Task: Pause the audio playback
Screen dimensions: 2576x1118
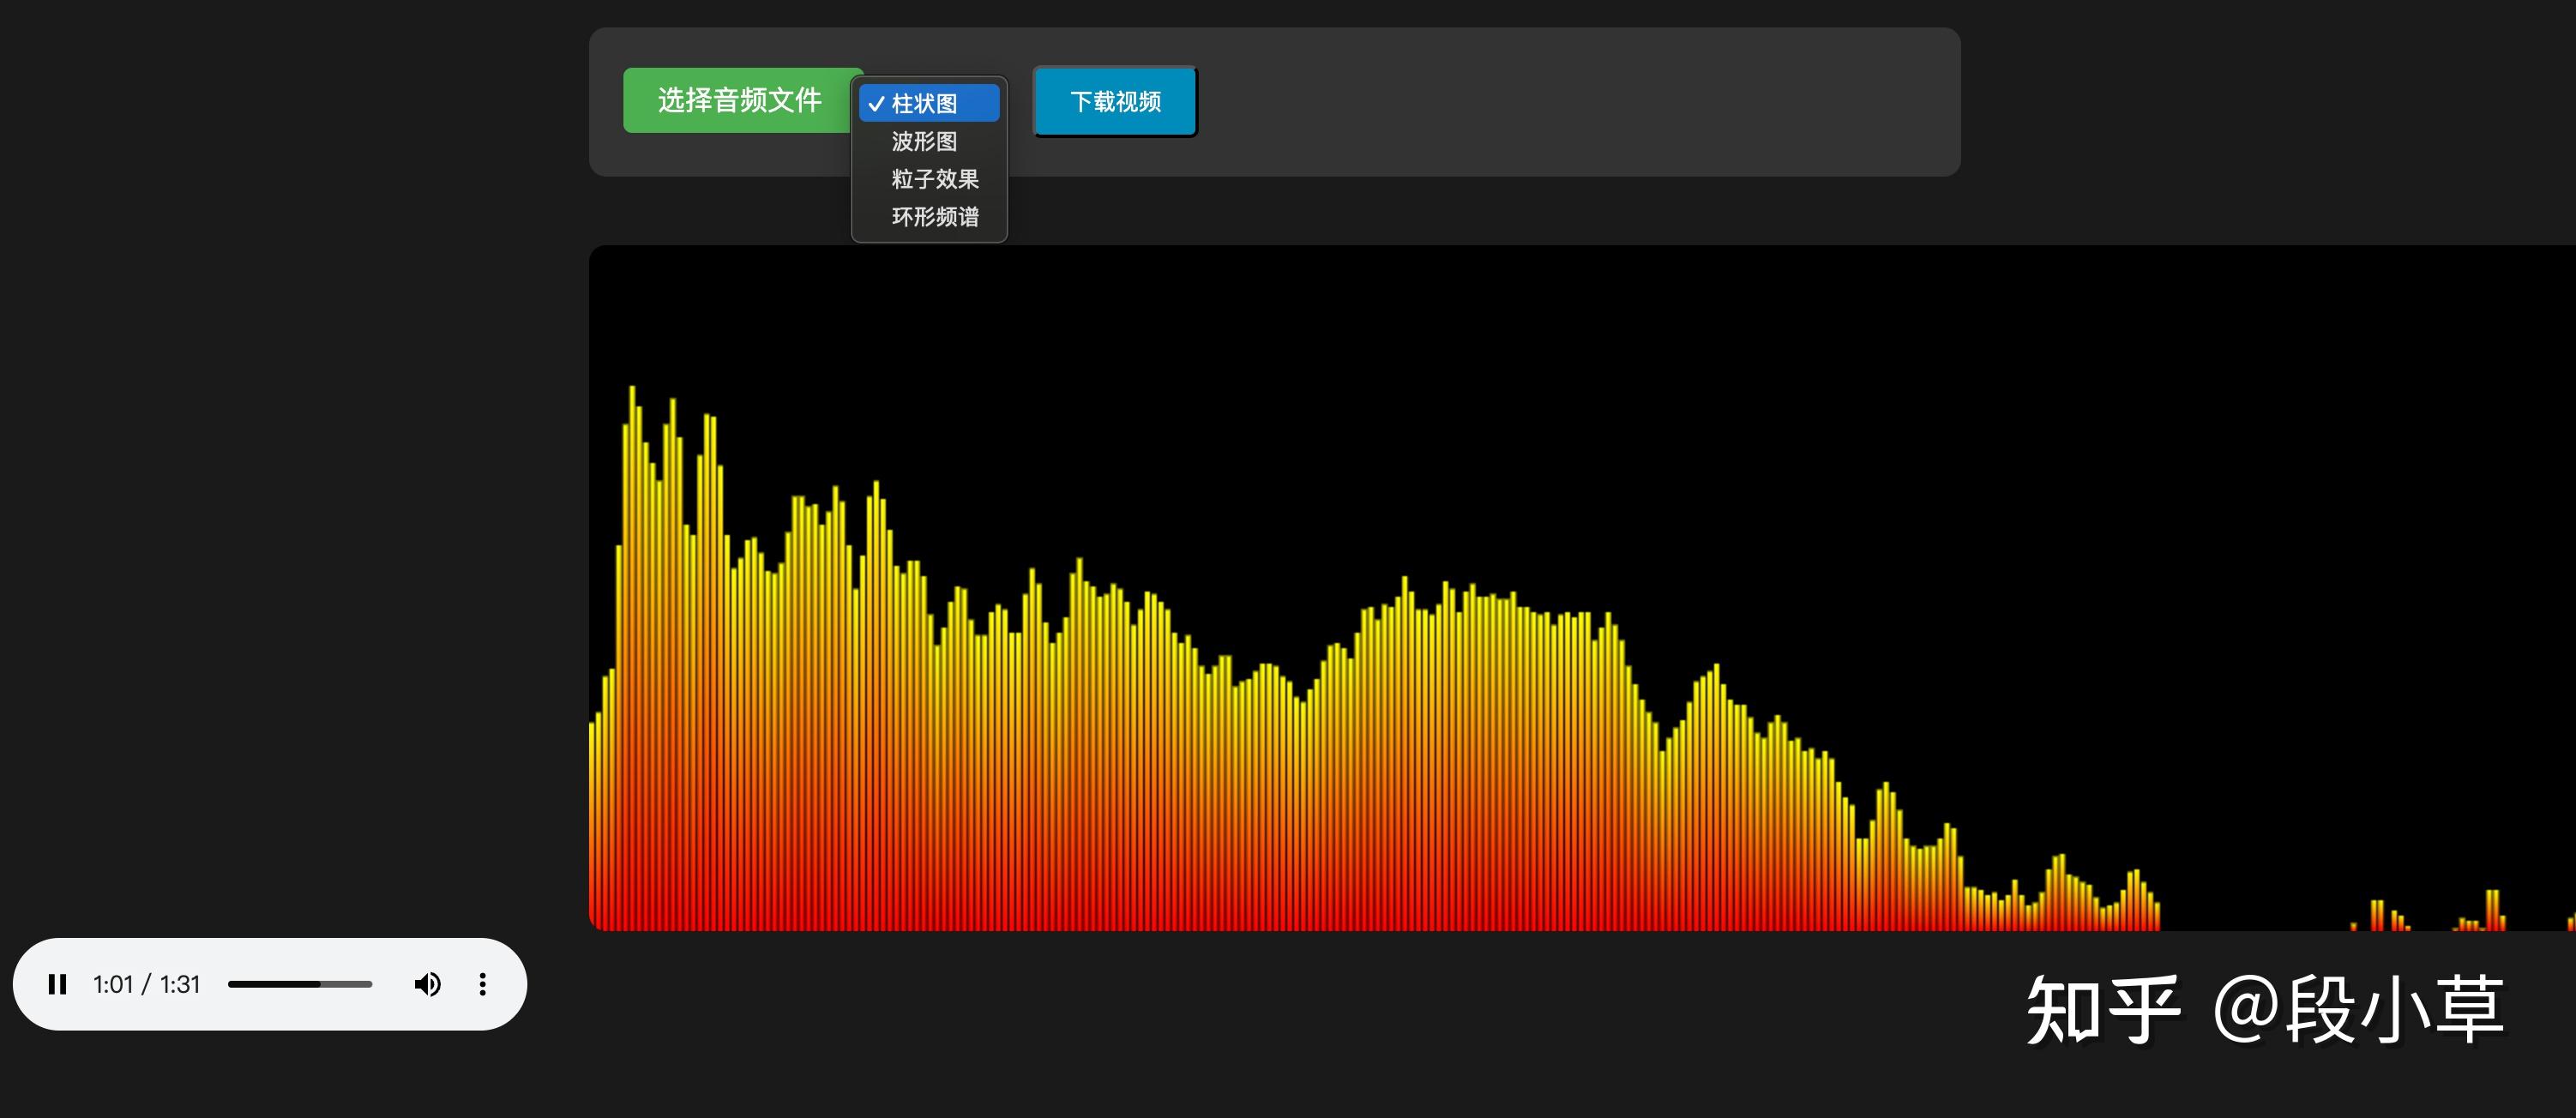Action: point(57,984)
